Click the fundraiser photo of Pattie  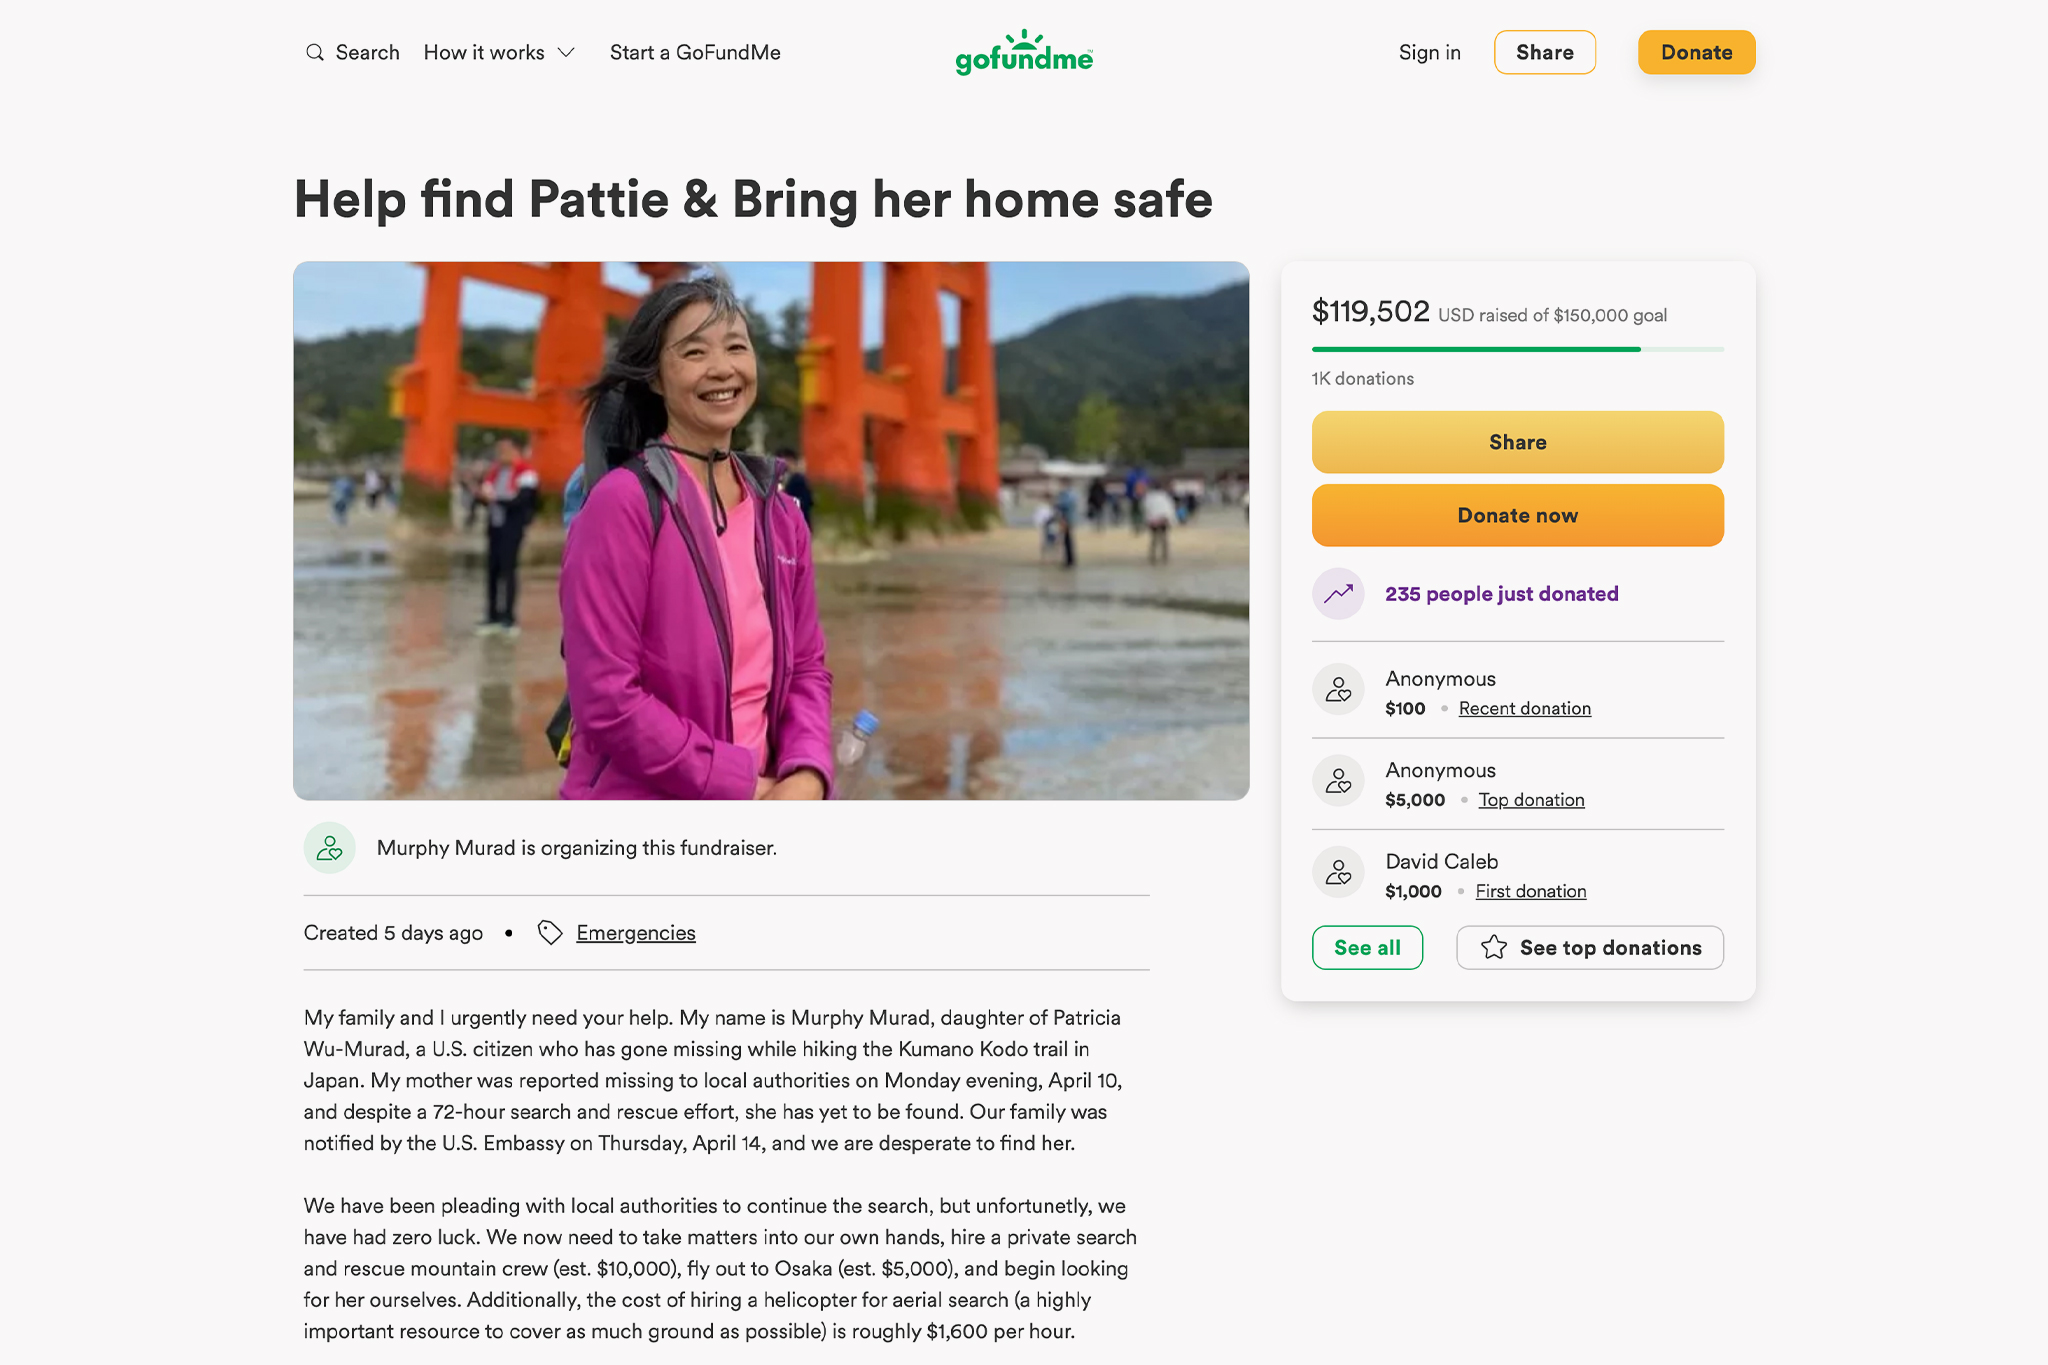click(771, 531)
